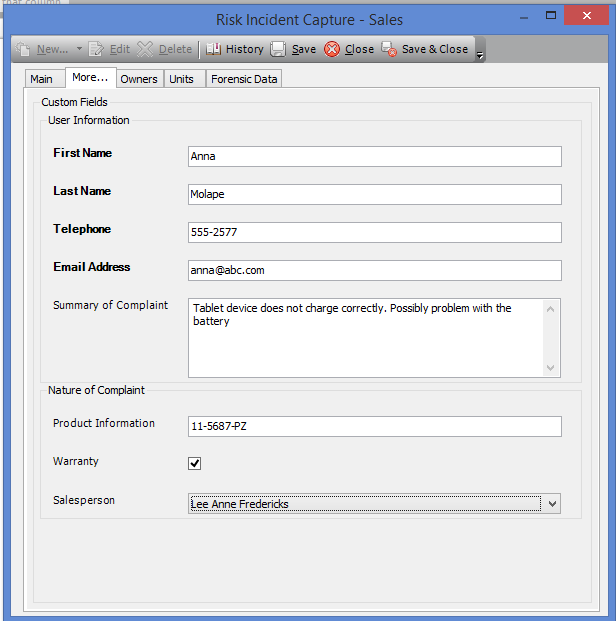Open the Forensic Data tab
Screen dimensions: 616x621
[244, 79]
